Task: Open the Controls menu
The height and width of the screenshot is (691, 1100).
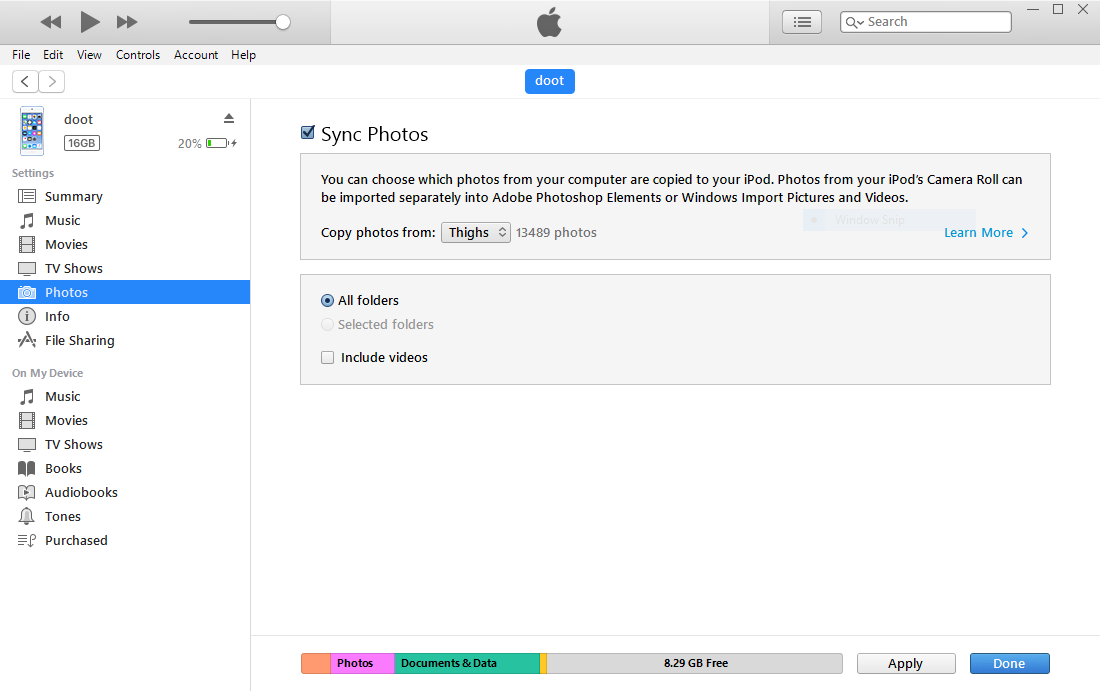Action: pyautogui.click(x=137, y=55)
